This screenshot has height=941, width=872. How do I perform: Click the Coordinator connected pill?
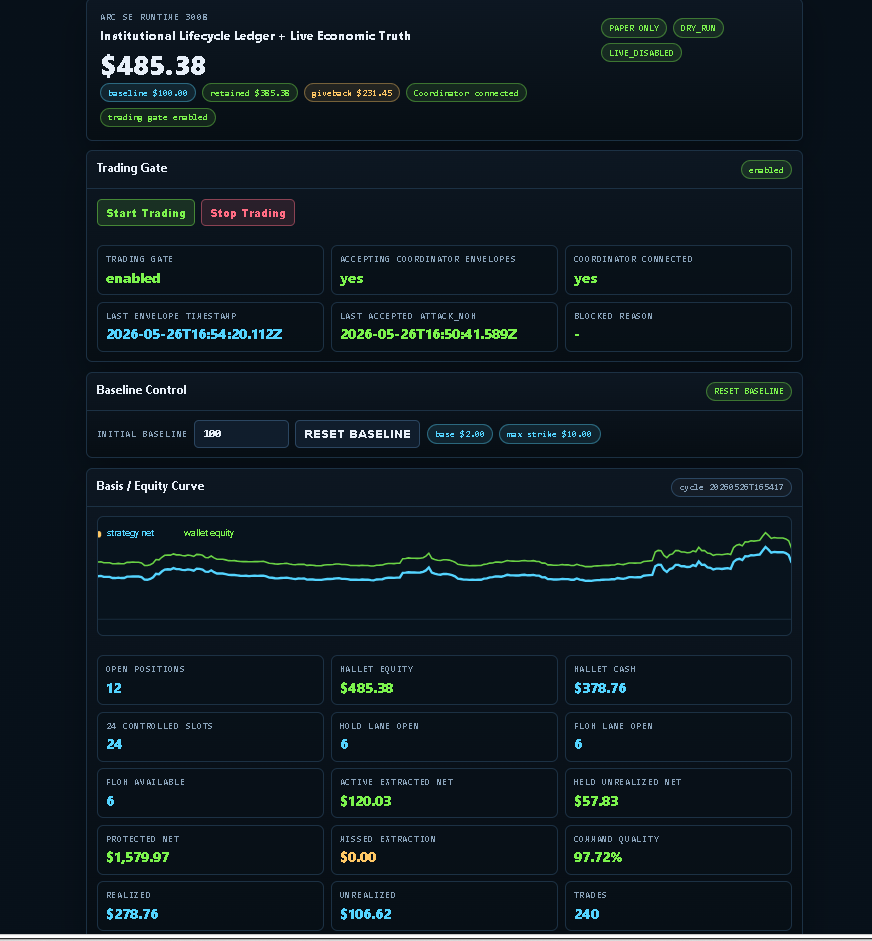pos(466,93)
